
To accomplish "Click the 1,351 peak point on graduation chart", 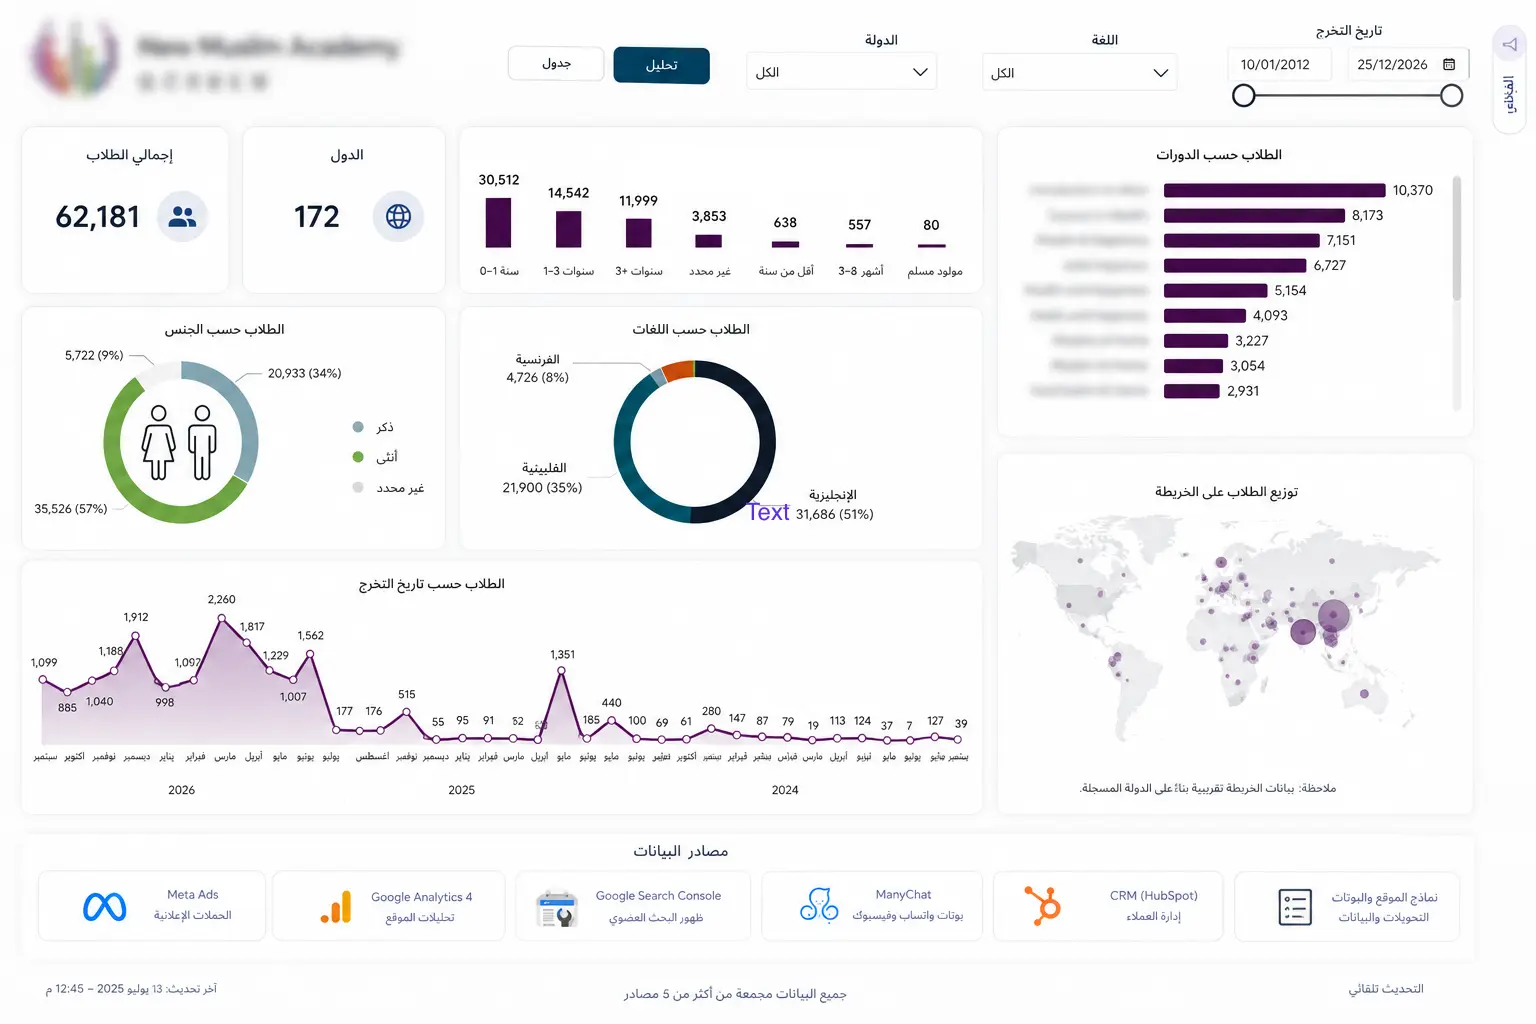I will pyautogui.click(x=561, y=671).
